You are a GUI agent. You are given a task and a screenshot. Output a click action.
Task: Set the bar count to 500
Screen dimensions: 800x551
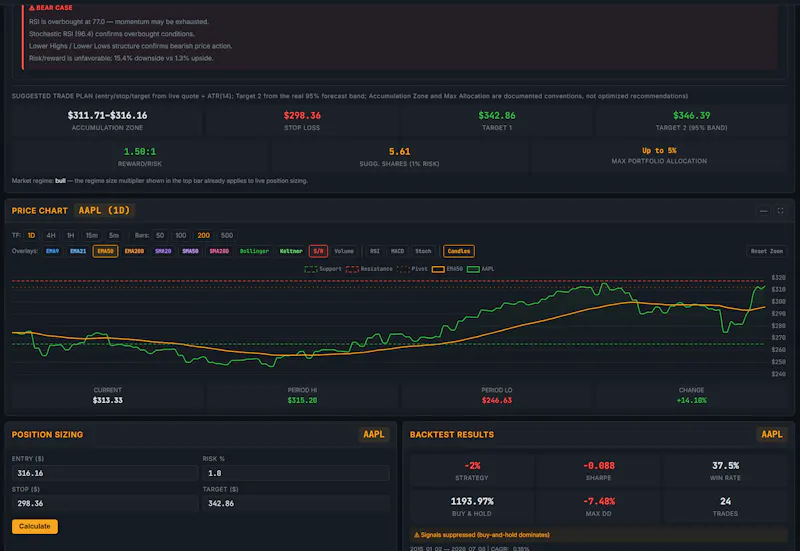(x=227, y=235)
